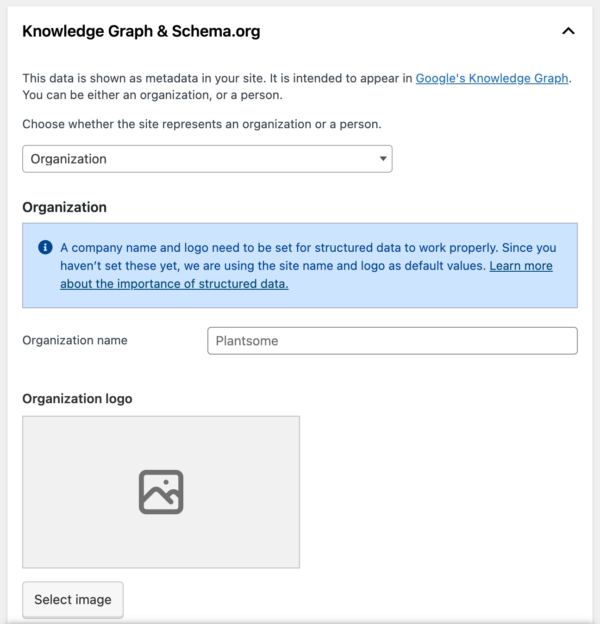
Task: Click the dropdown arrow on the Organization select
Action: point(383,159)
